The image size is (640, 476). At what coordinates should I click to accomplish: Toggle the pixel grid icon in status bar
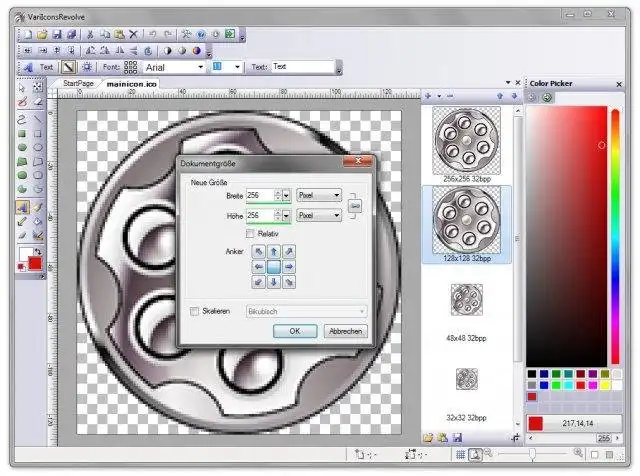(460, 454)
